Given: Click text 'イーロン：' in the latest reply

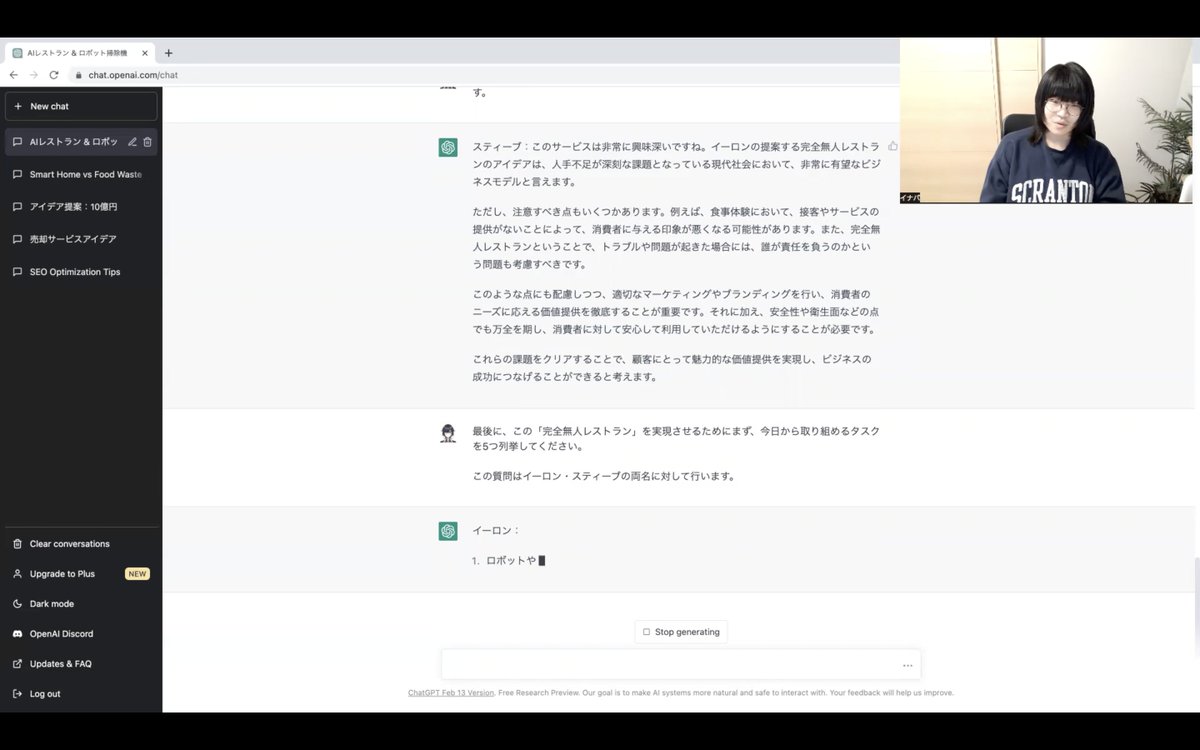Looking at the screenshot, I should (x=496, y=531).
